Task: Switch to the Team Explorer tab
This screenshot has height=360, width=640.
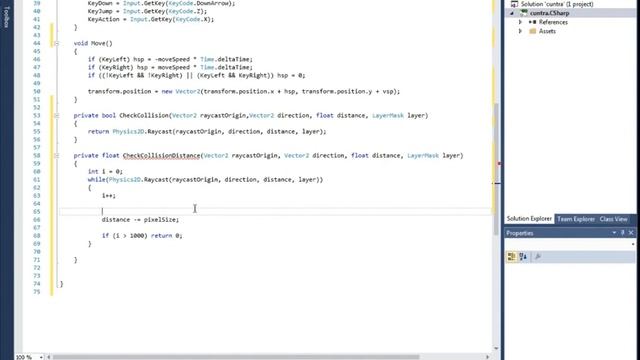Action: 576,219
